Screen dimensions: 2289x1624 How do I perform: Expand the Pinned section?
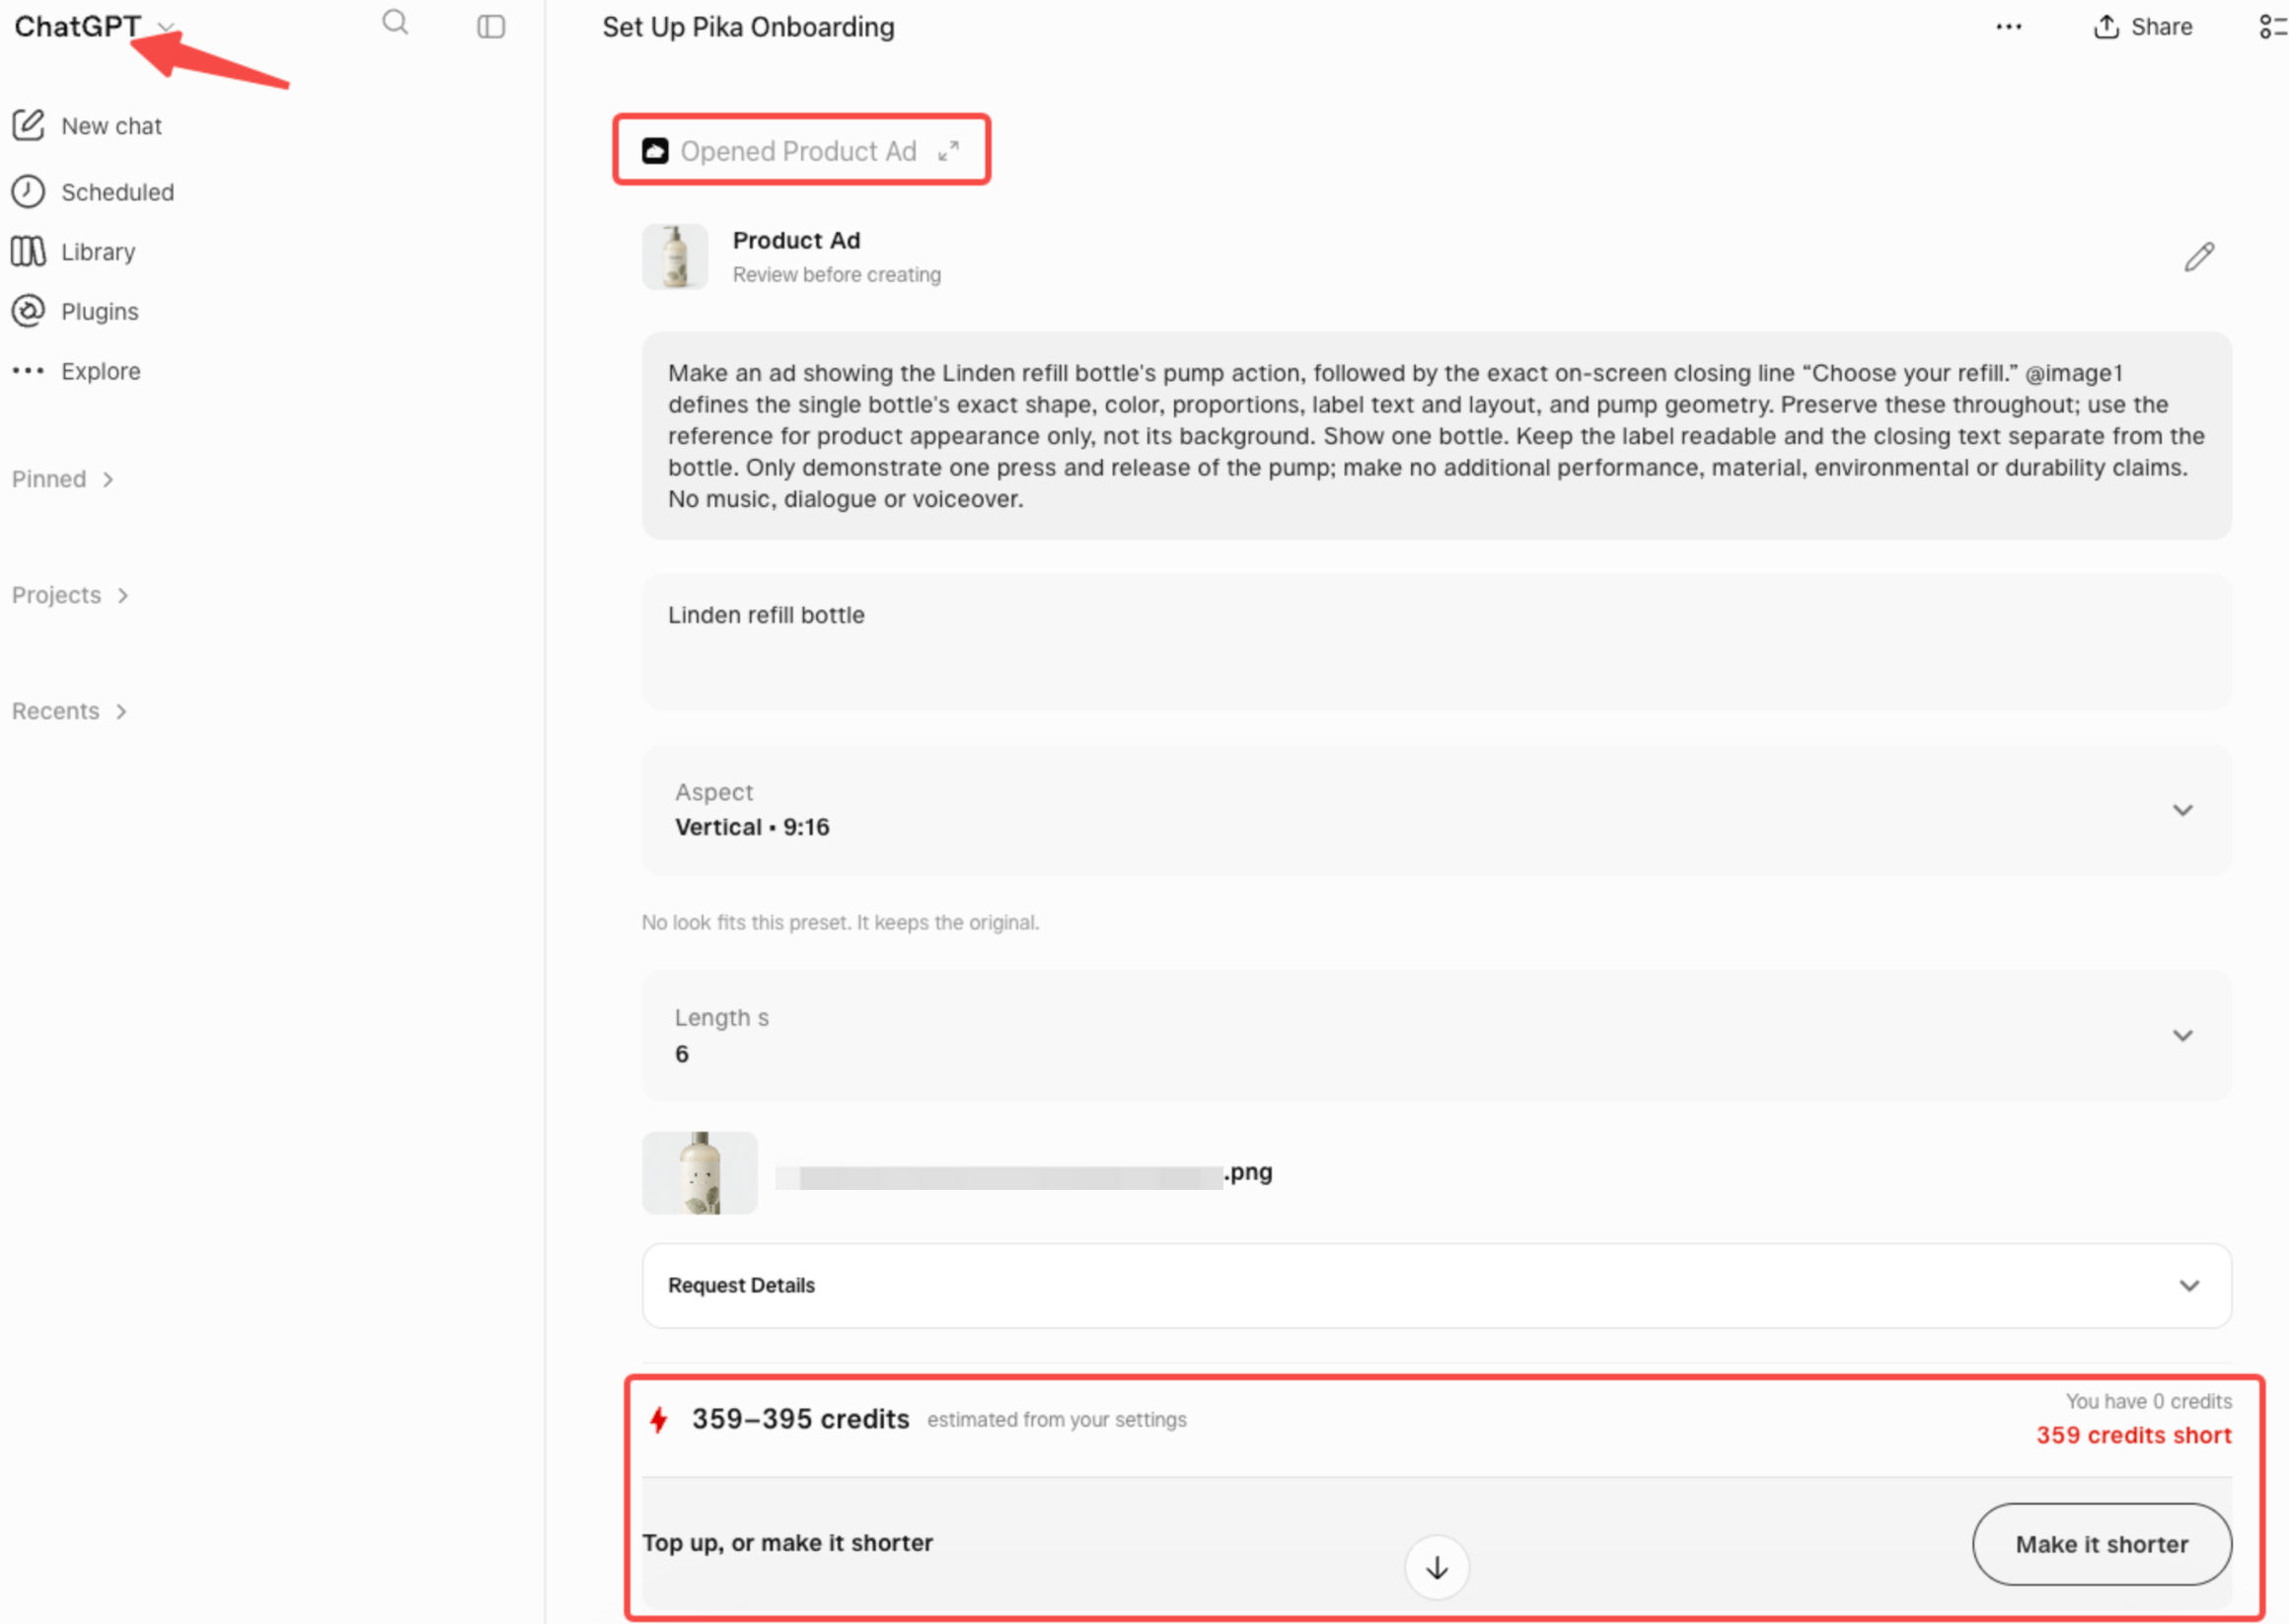(62, 479)
